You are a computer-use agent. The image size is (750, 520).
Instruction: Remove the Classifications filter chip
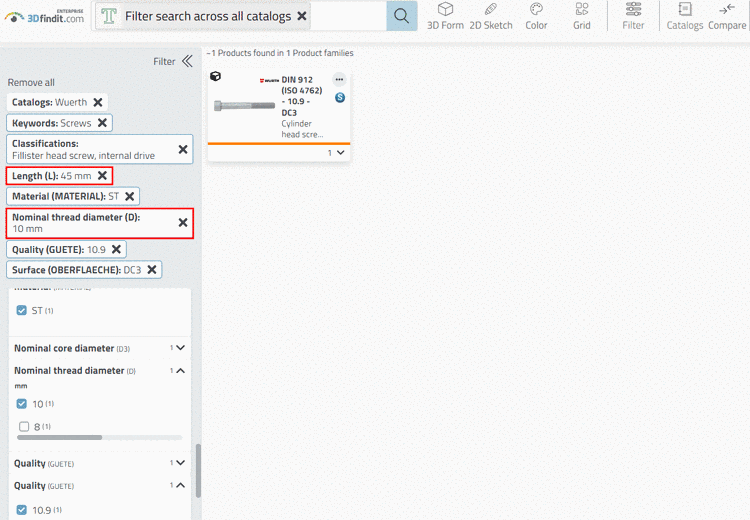[183, 150]
